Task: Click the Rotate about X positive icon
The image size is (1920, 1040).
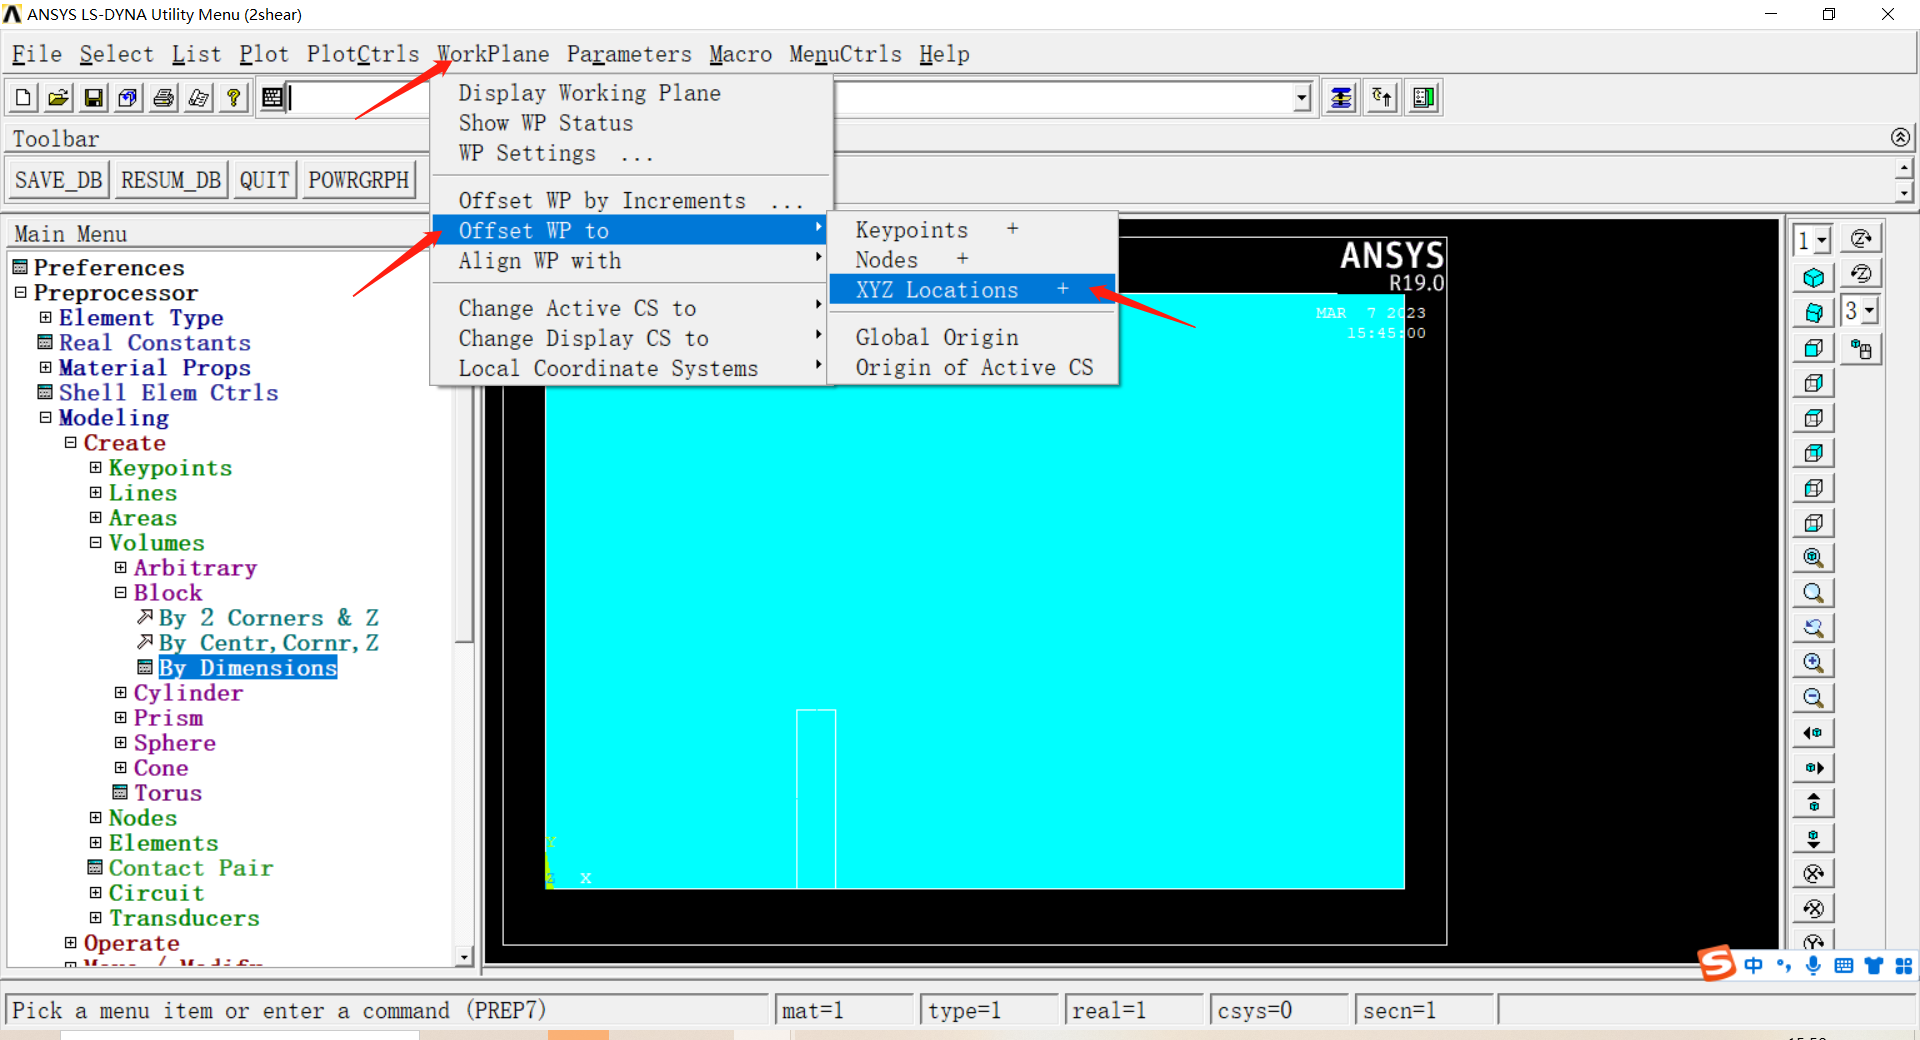Action: pyautogui.click(x=1813, y=873)
